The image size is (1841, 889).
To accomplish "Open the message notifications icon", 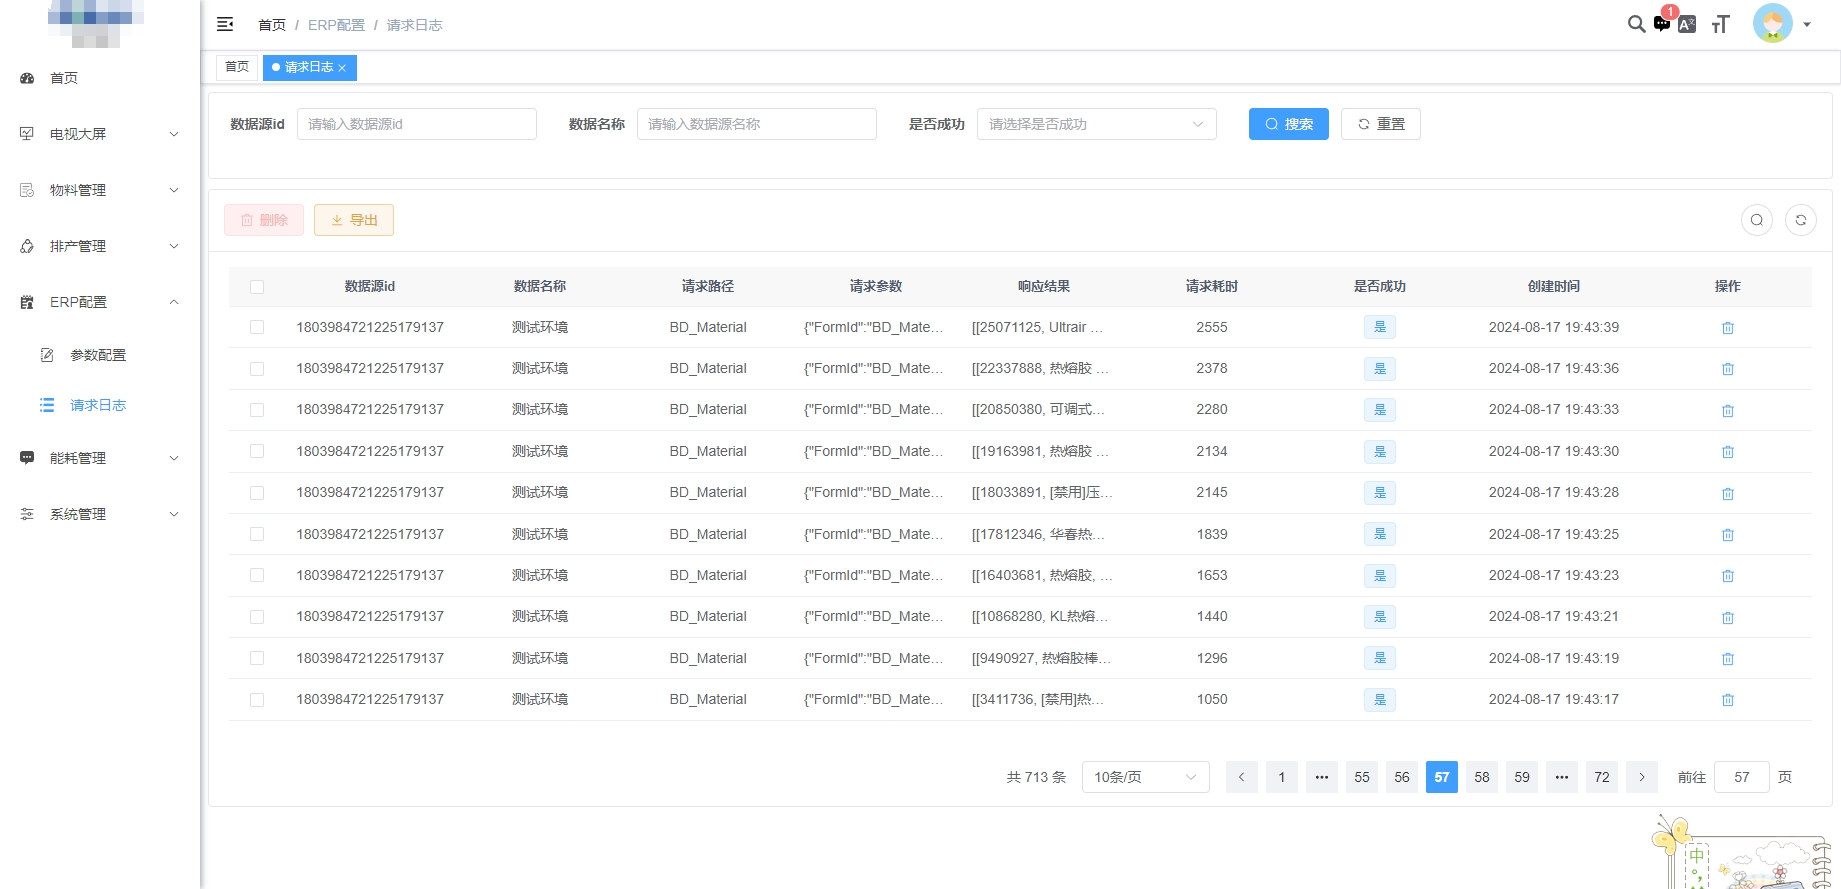I will [1662, 23].
